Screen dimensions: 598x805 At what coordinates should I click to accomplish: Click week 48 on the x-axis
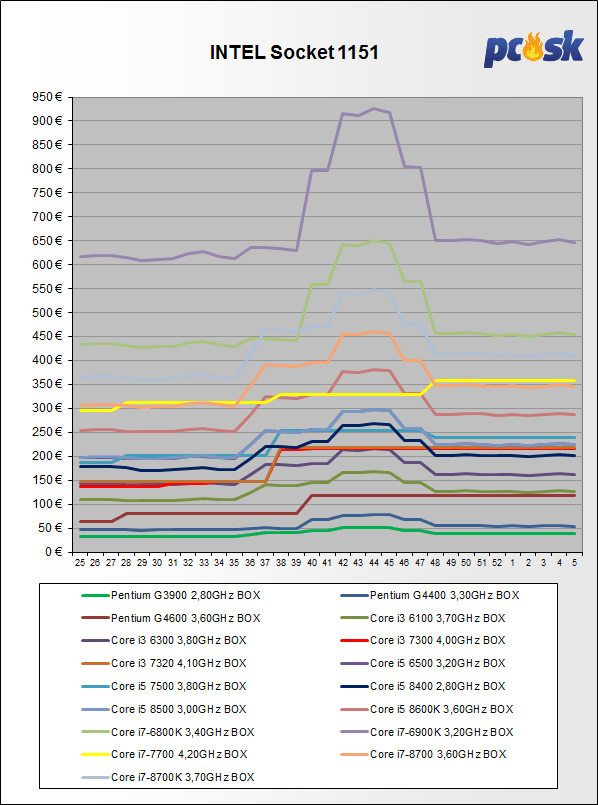point(435,563)
